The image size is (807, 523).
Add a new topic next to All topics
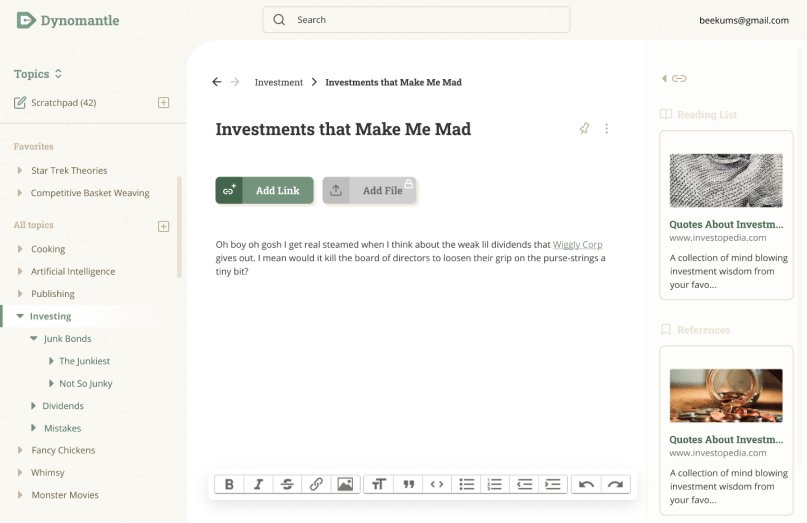pyautogui.click(x=163, y=226)
